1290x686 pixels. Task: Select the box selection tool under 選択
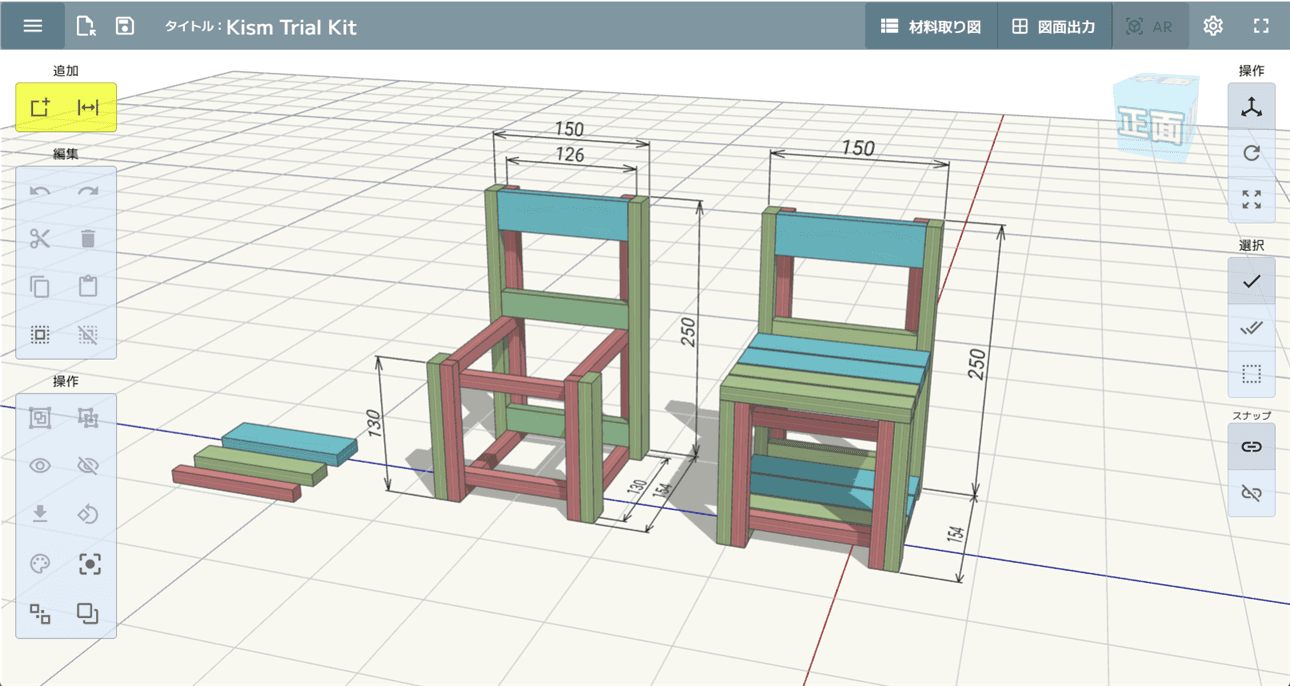[1251, 375]
